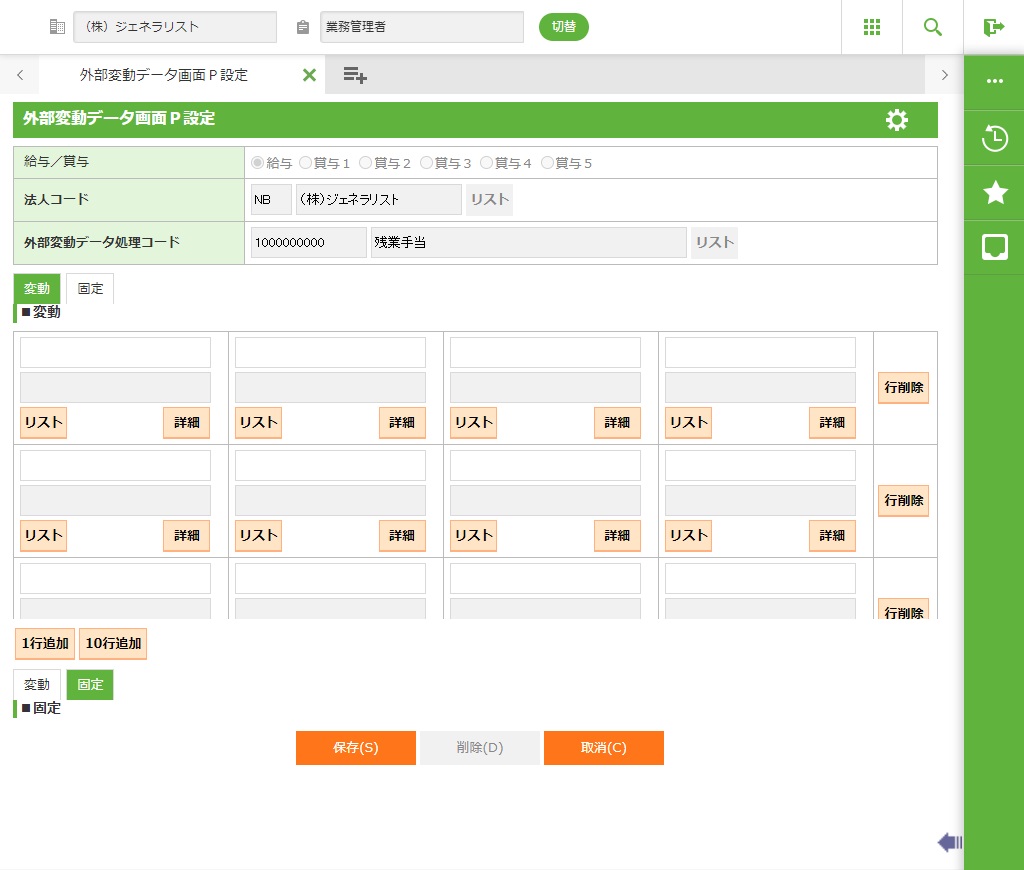1024x870 pixels.
Task: Open favorites star icon in sidebar
Action: click(x=995, y=193)
